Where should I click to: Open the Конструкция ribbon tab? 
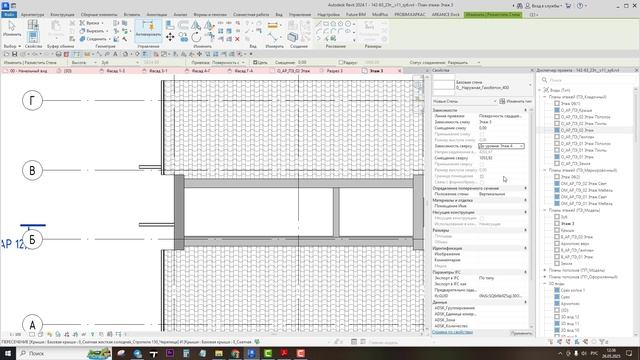[62, 15]
